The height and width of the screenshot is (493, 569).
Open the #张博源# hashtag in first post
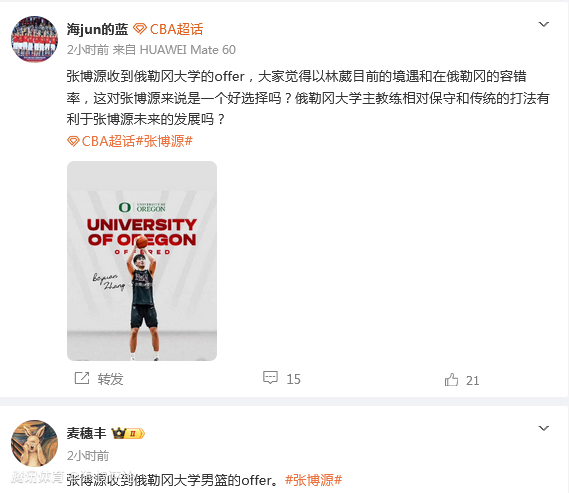[x=164, y=141]
